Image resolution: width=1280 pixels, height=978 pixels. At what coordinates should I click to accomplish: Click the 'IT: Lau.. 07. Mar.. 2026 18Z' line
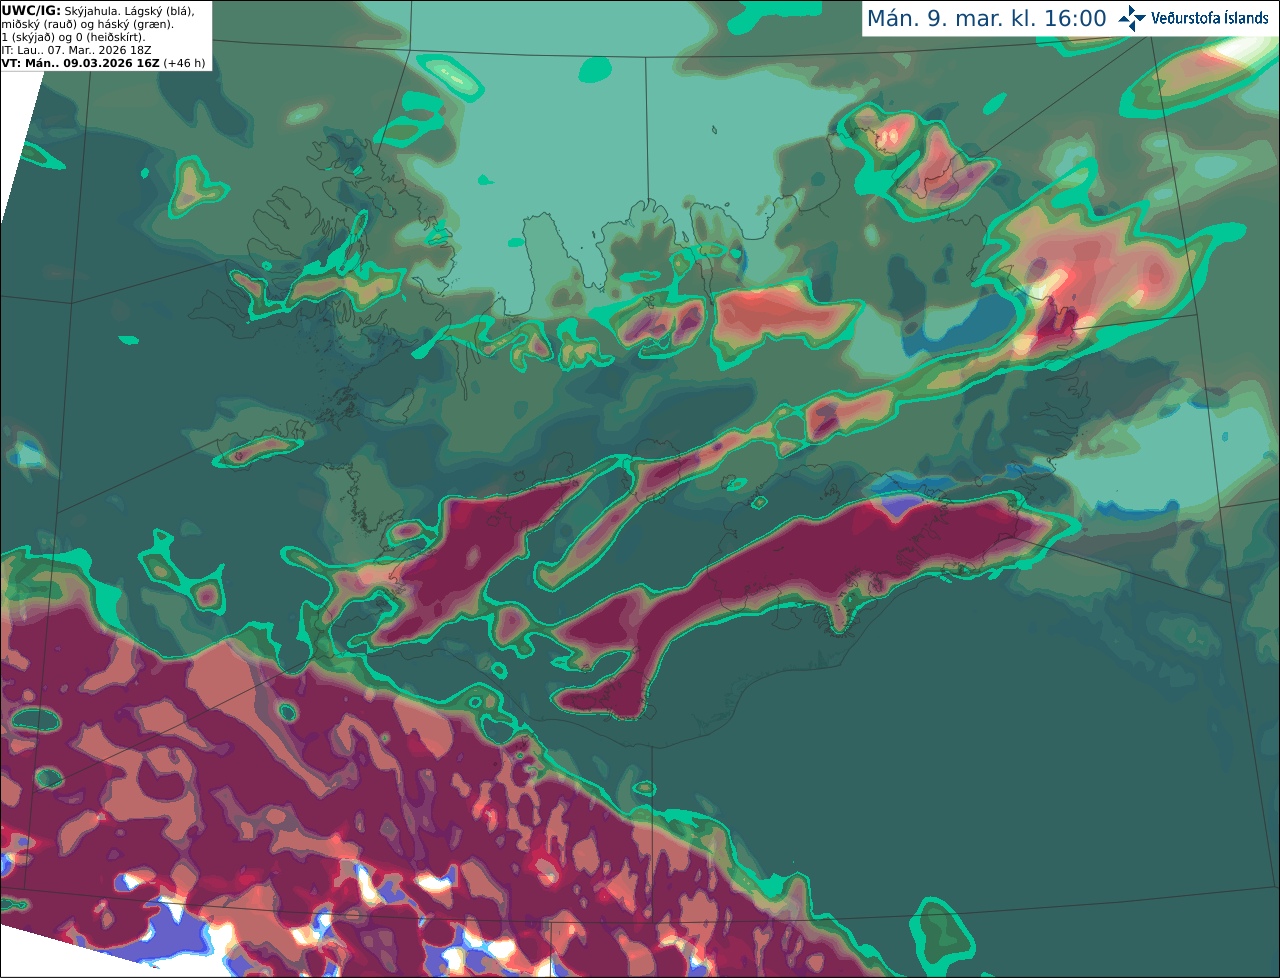pos(77,50)
